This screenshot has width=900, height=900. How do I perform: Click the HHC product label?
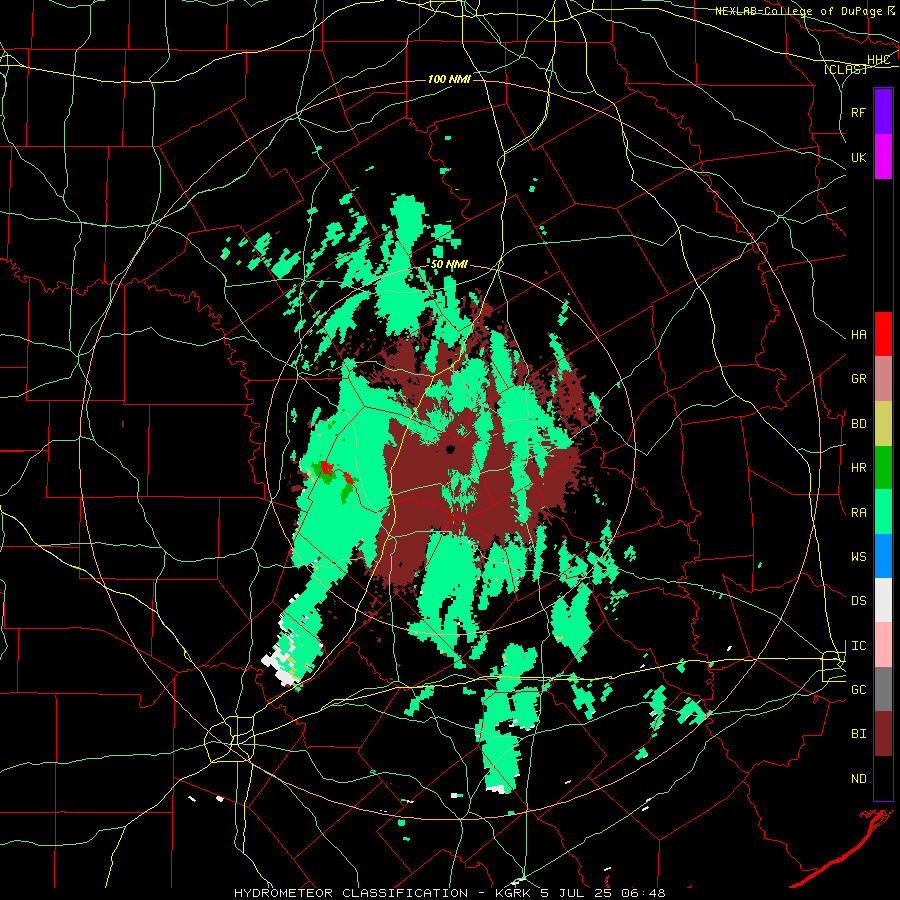coord(878,60)
